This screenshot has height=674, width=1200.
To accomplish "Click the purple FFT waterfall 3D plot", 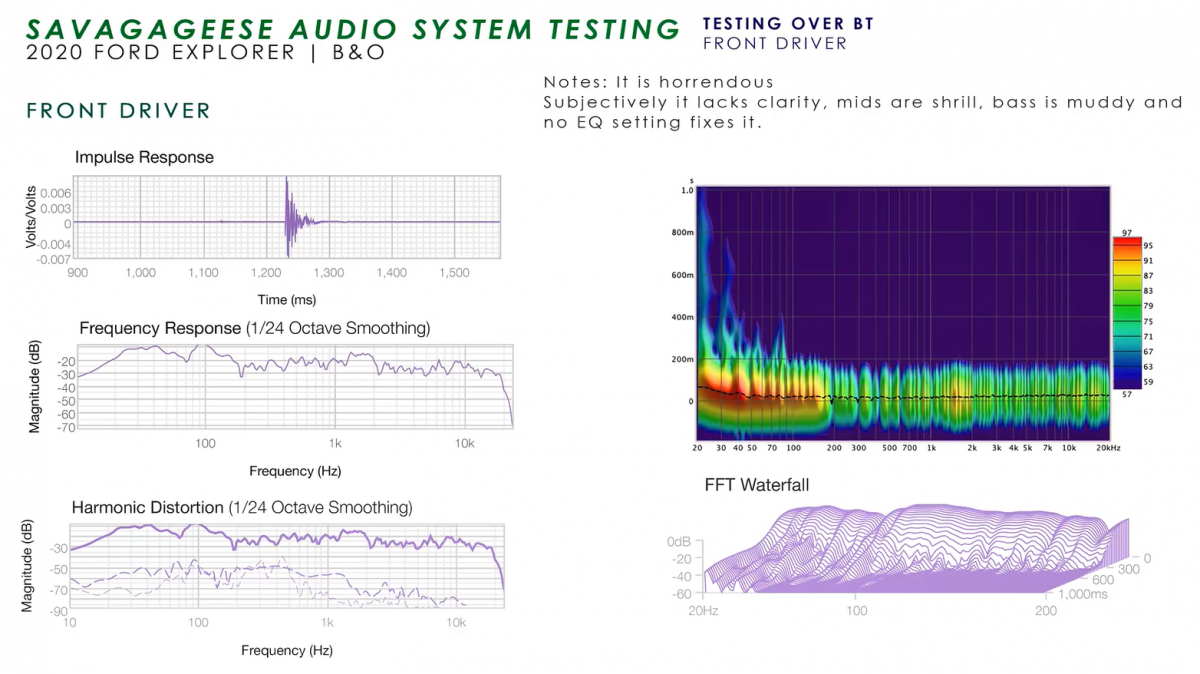I will pos(900,550).
